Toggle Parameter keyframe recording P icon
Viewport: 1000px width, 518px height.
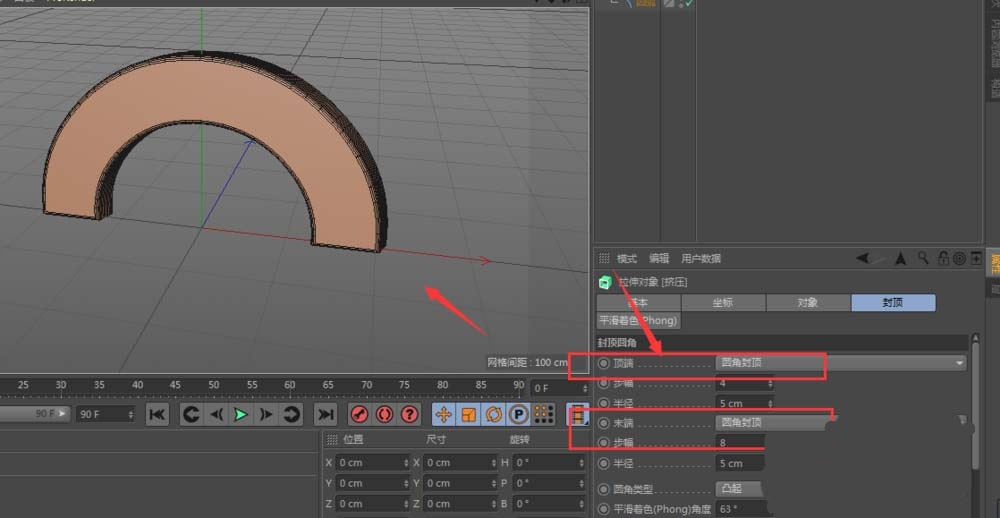pos(518,414)
